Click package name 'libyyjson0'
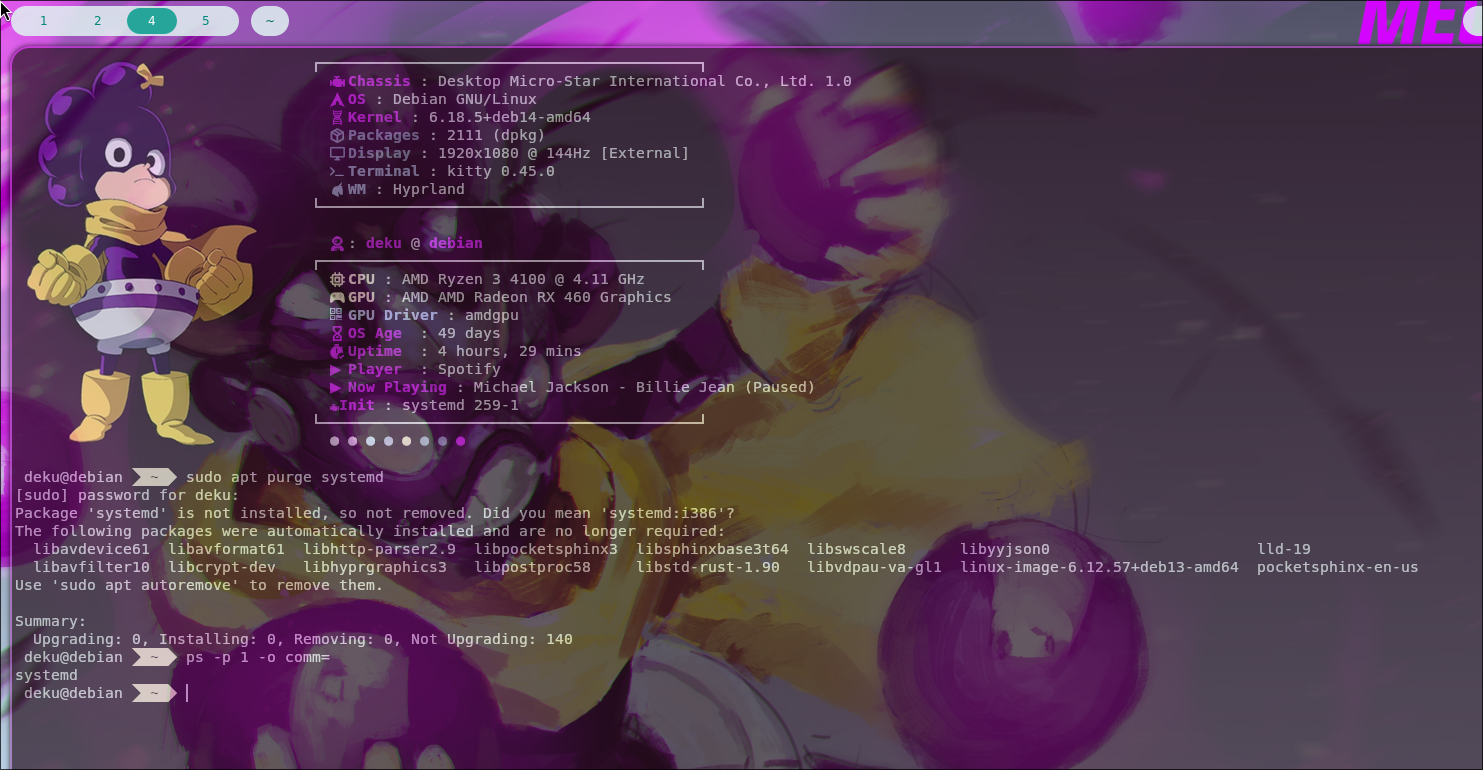Image resolution: width=1483 pixels, height=770 pixels. pos(1005,550)
